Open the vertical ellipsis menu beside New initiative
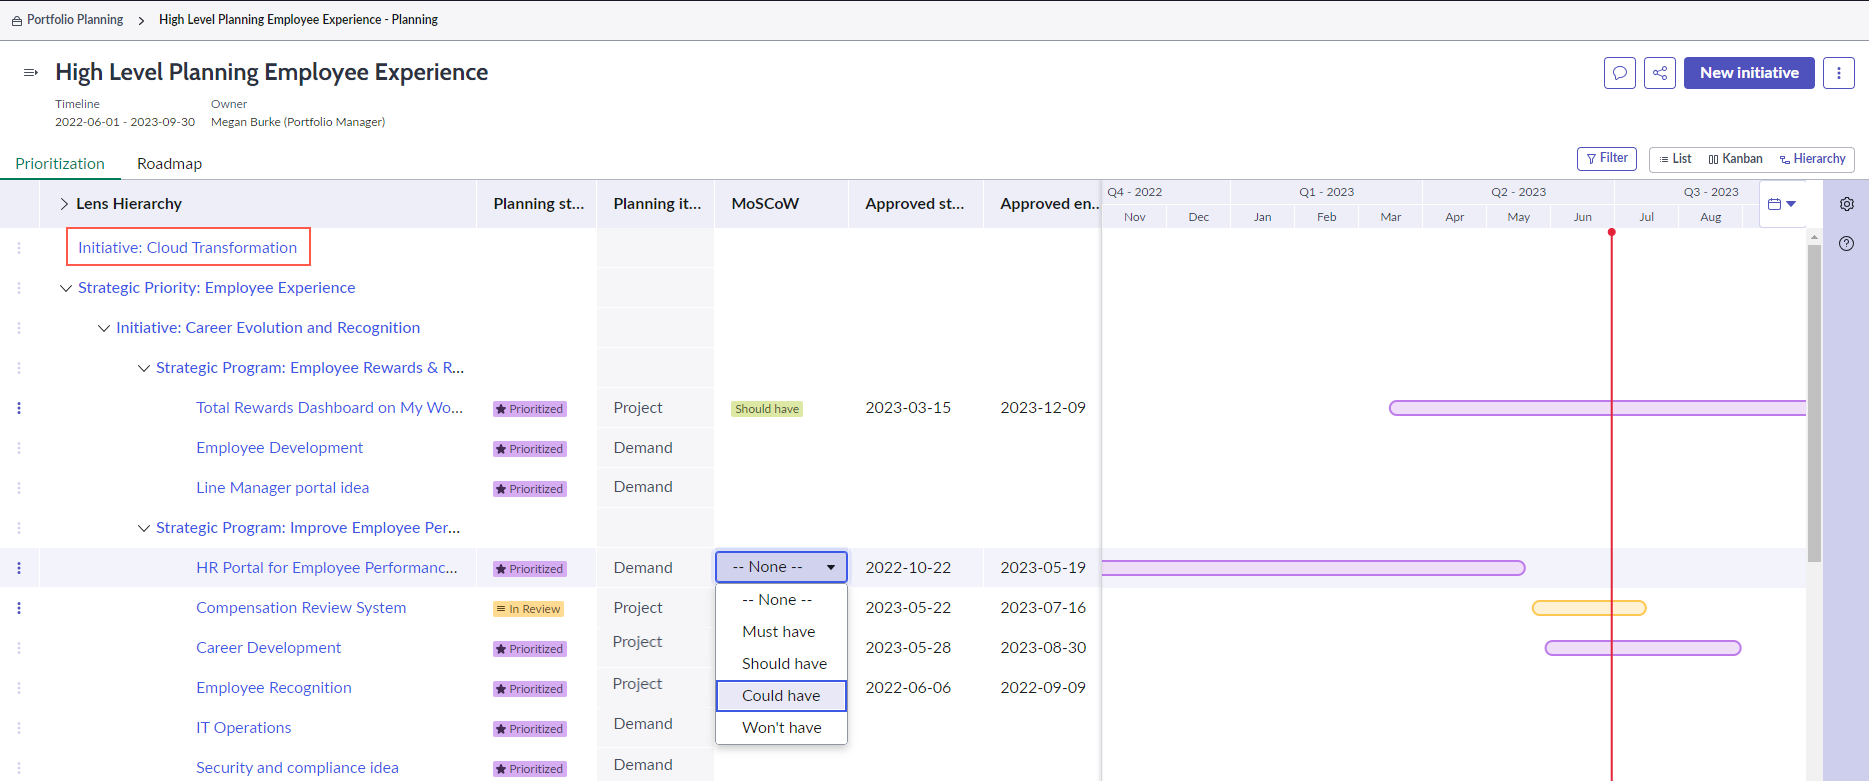1869x781 pixels. point(1838,73)
